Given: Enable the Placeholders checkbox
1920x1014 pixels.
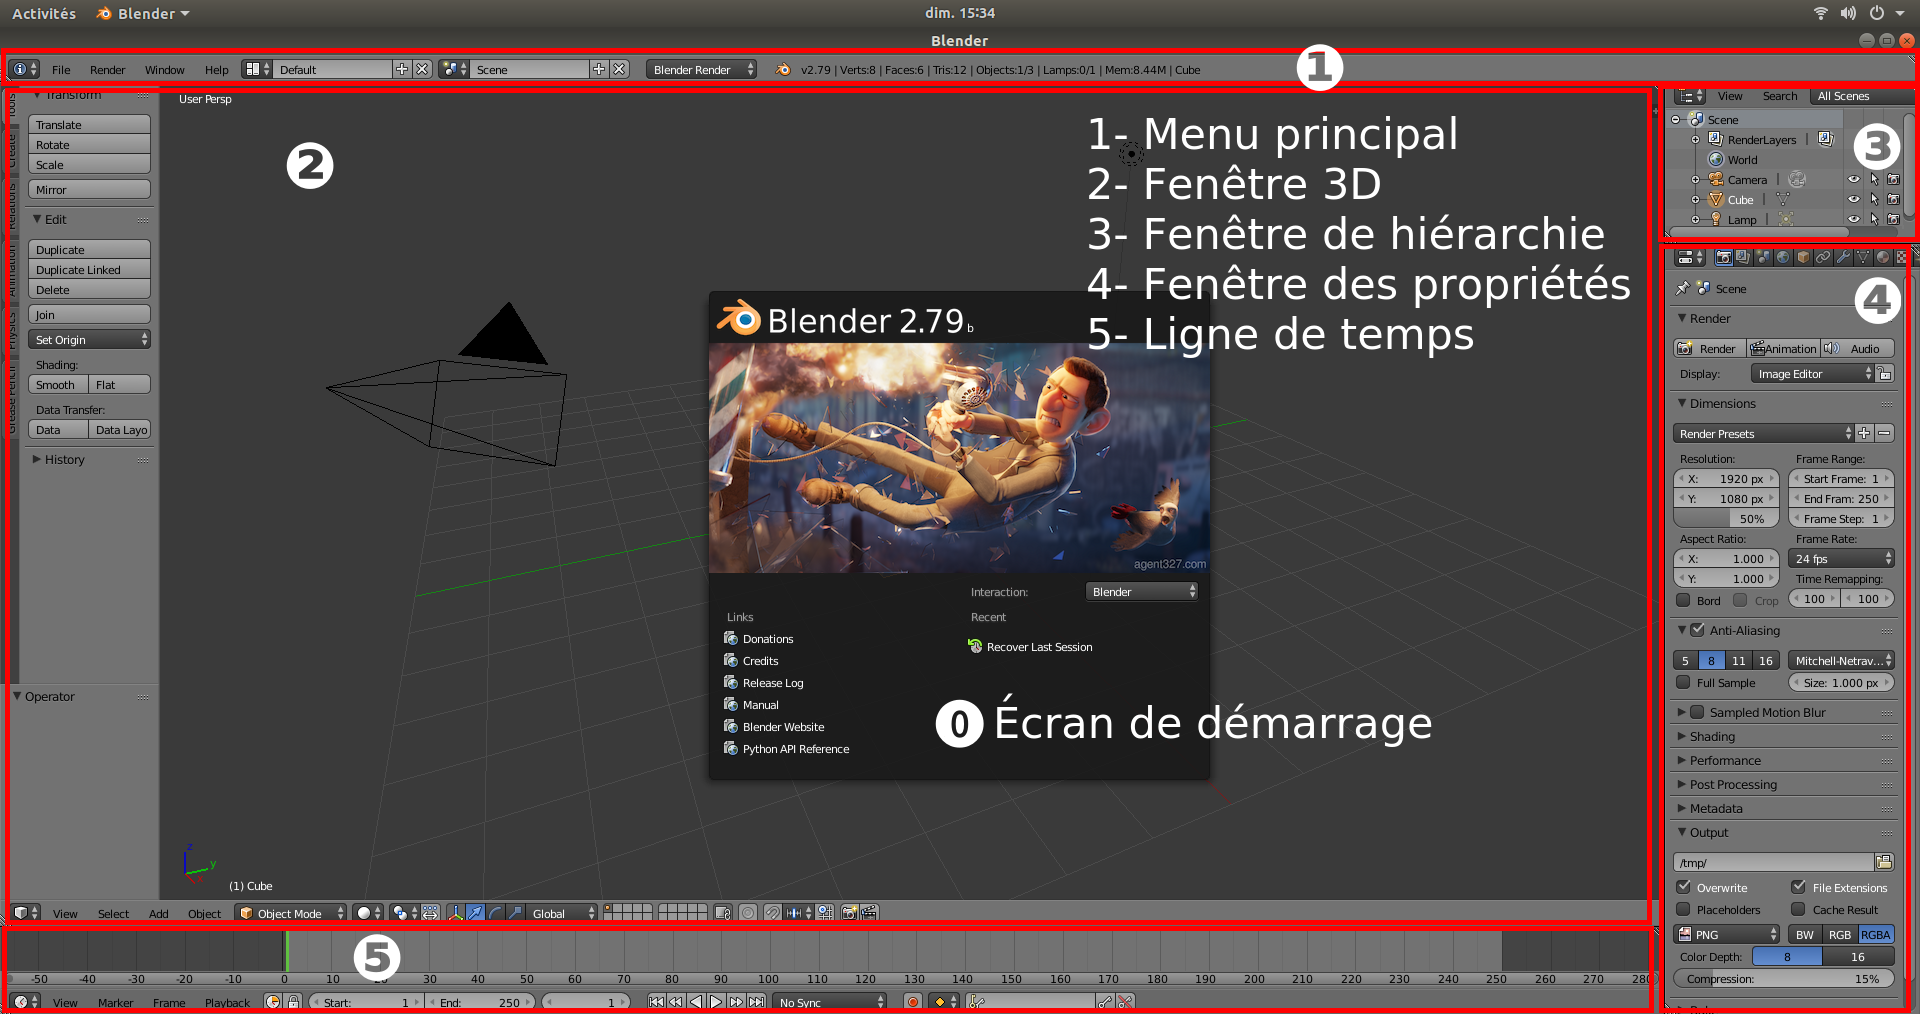Looking at the screenshot, I should 1683,909.
